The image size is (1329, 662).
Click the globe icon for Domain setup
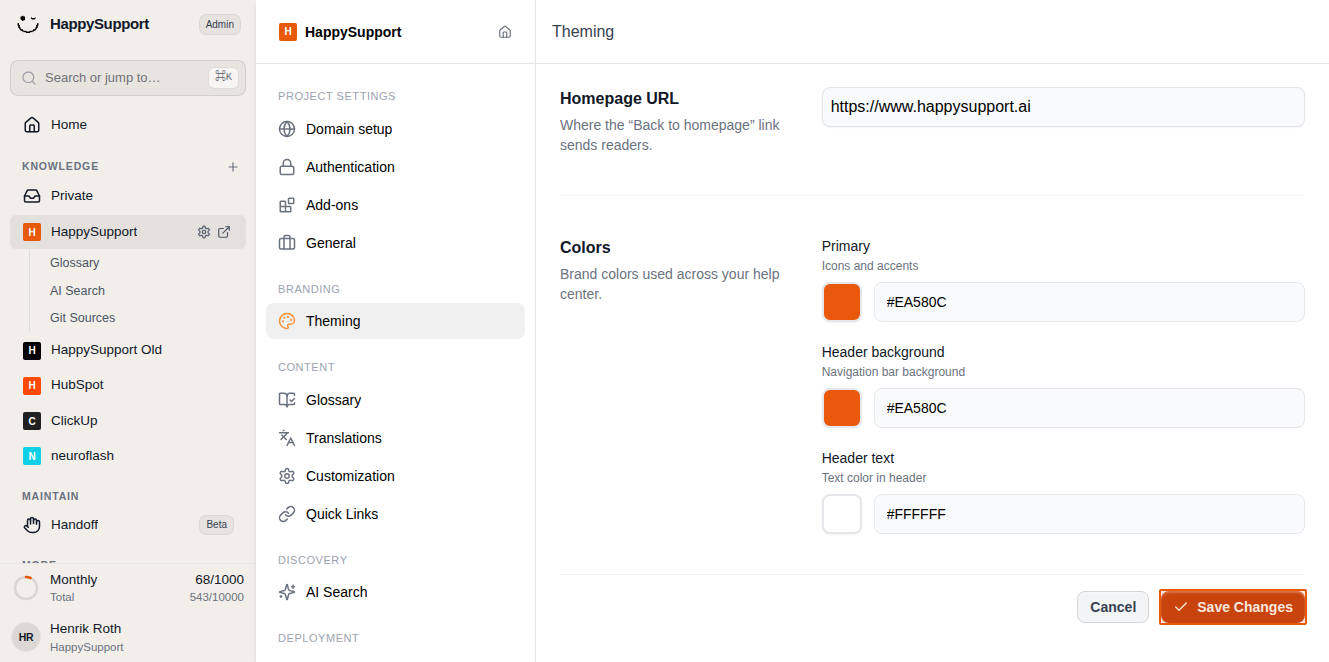click(x=287, y=129)
